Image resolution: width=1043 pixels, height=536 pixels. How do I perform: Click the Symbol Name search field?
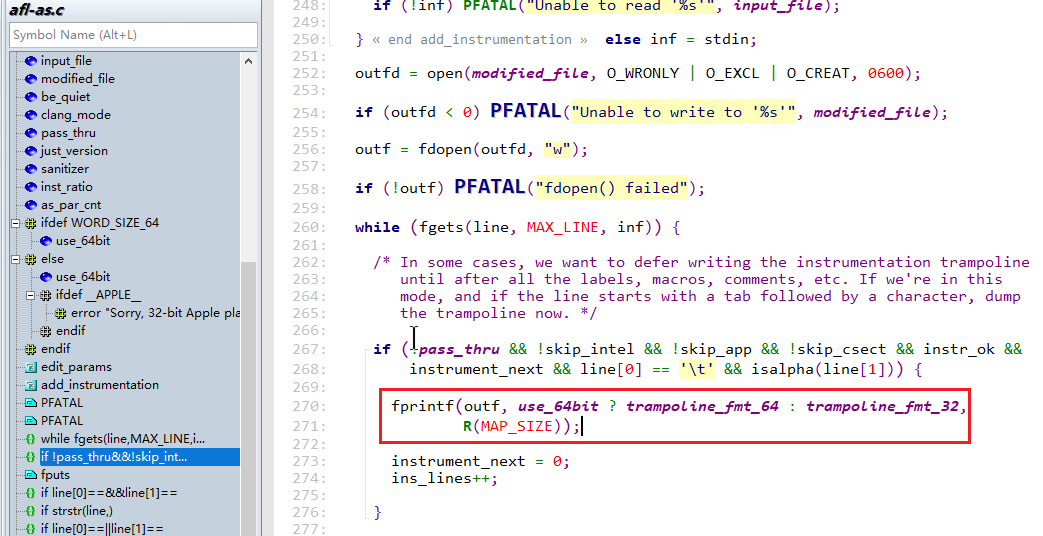click(133, 35)
